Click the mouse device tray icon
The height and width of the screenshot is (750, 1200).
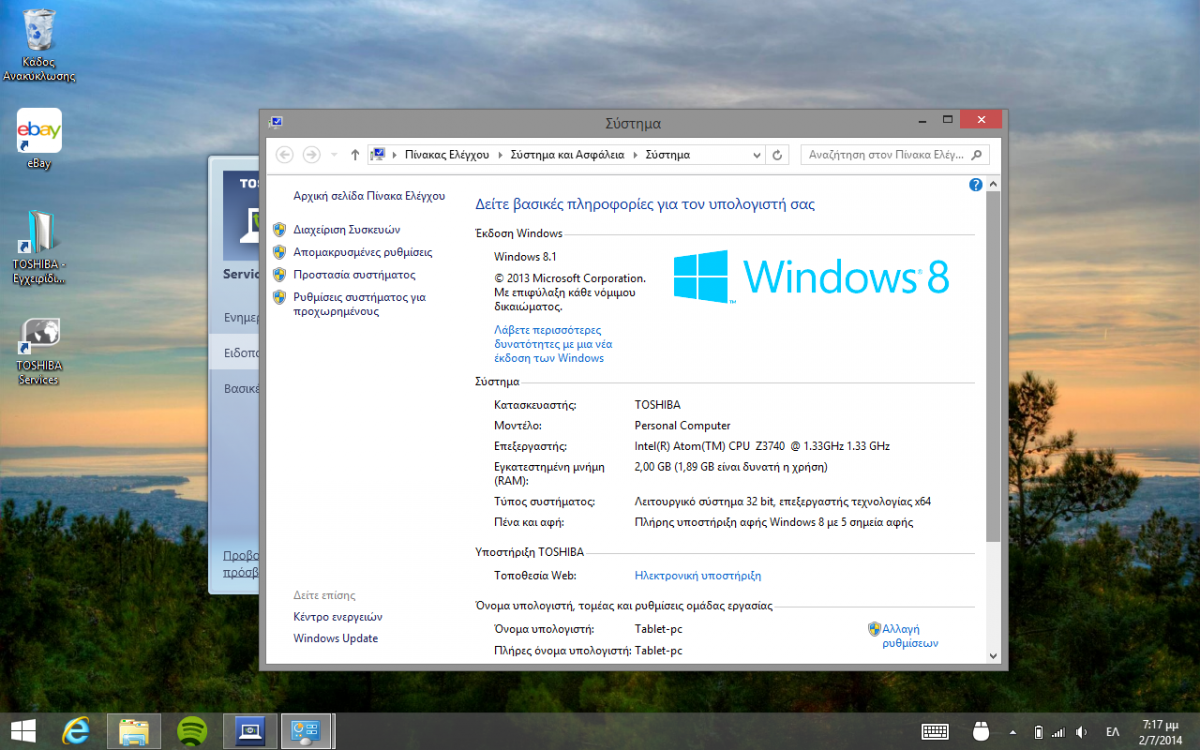980,732
